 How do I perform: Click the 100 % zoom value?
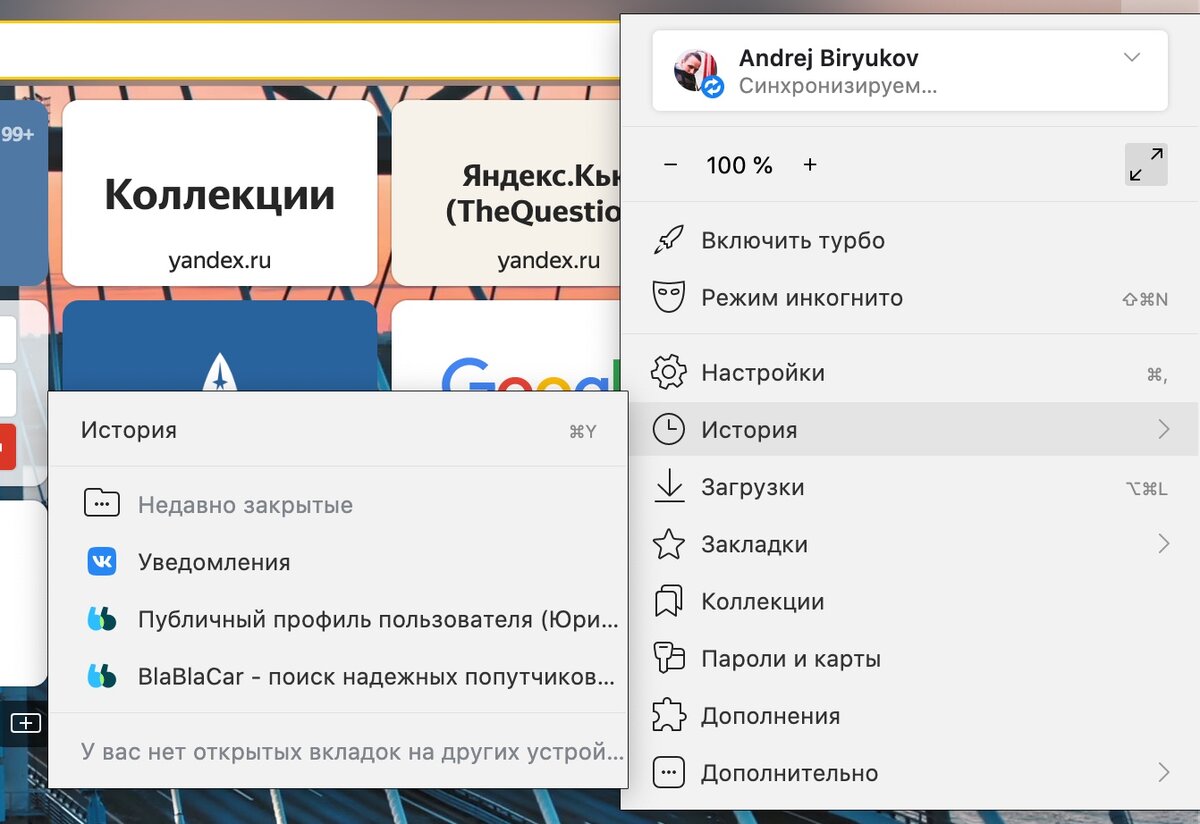[x=740, y=165]
